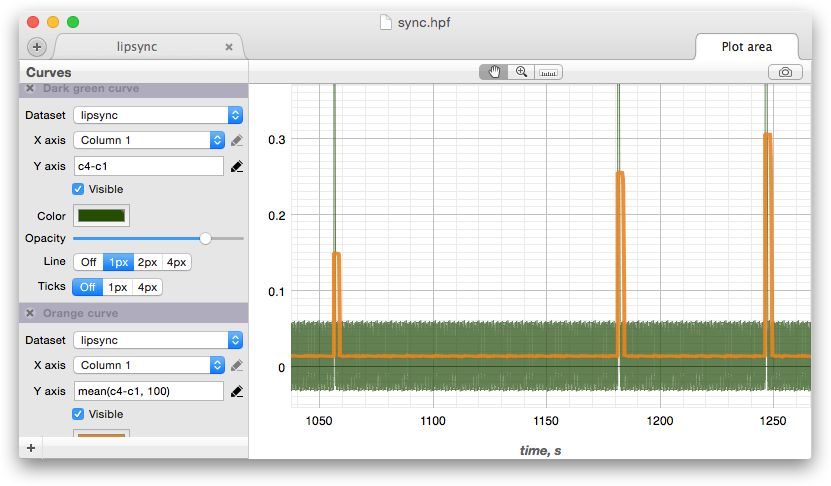Open X axis dropdown for Dark green curve
The width and height of the screenshot is (831, 486).
(x=149, y=140)
